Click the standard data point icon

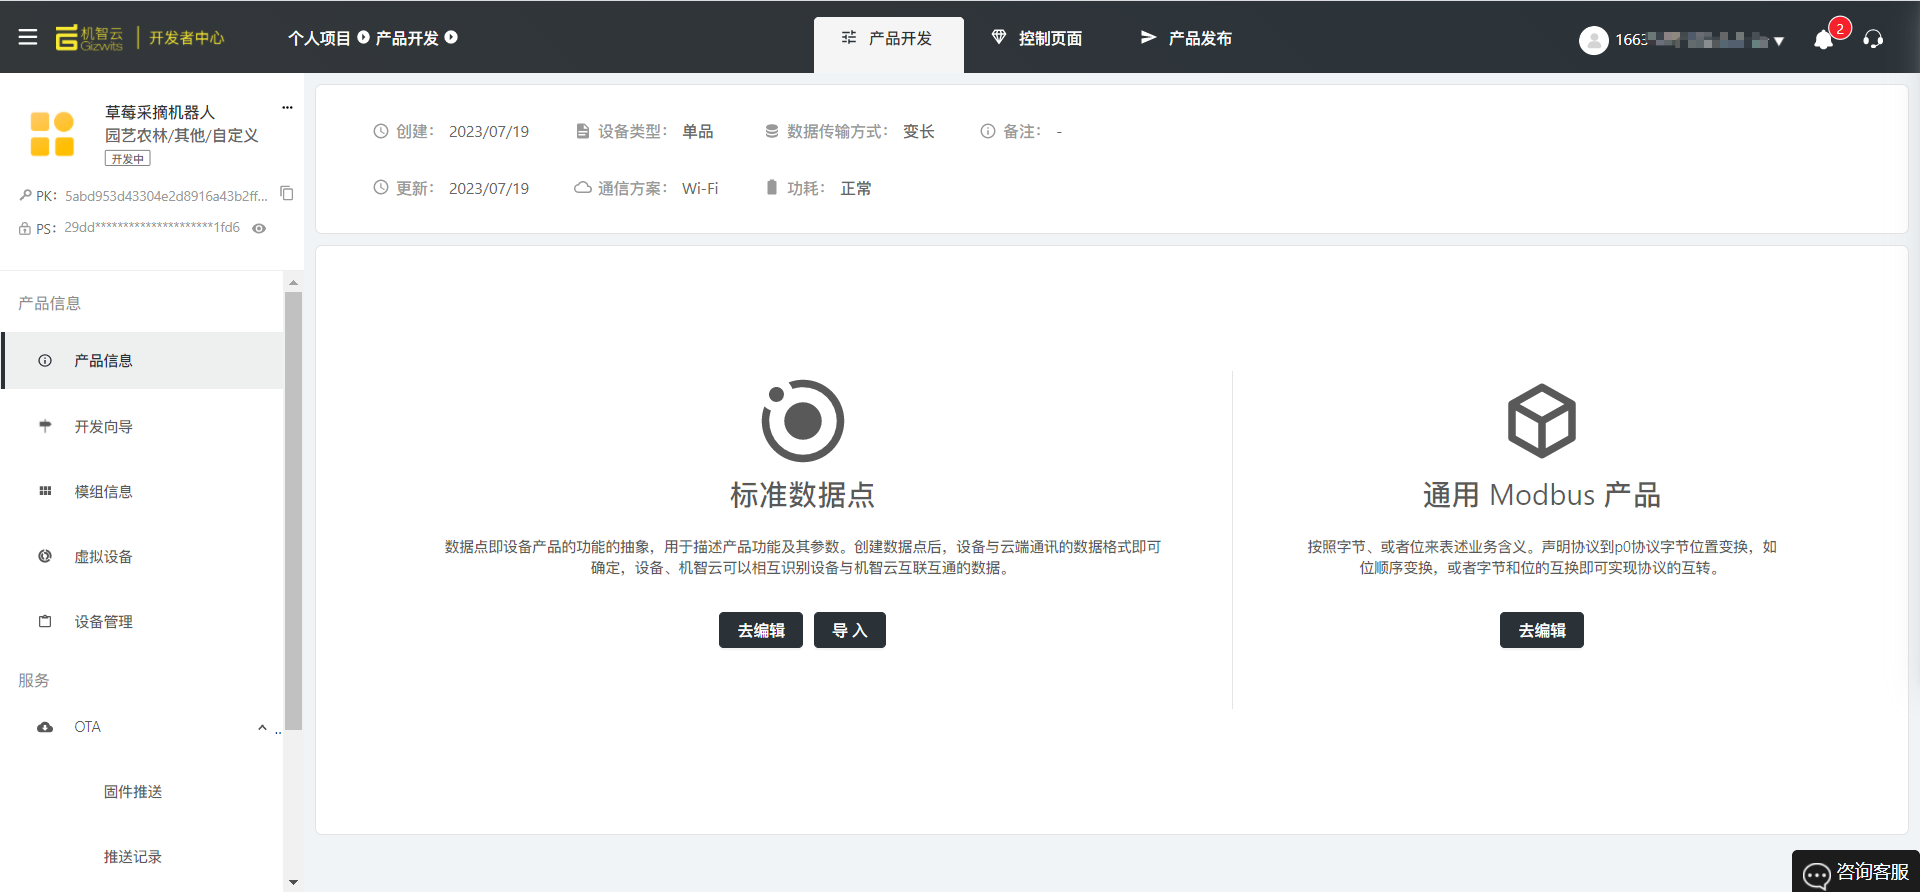point(803,420)
